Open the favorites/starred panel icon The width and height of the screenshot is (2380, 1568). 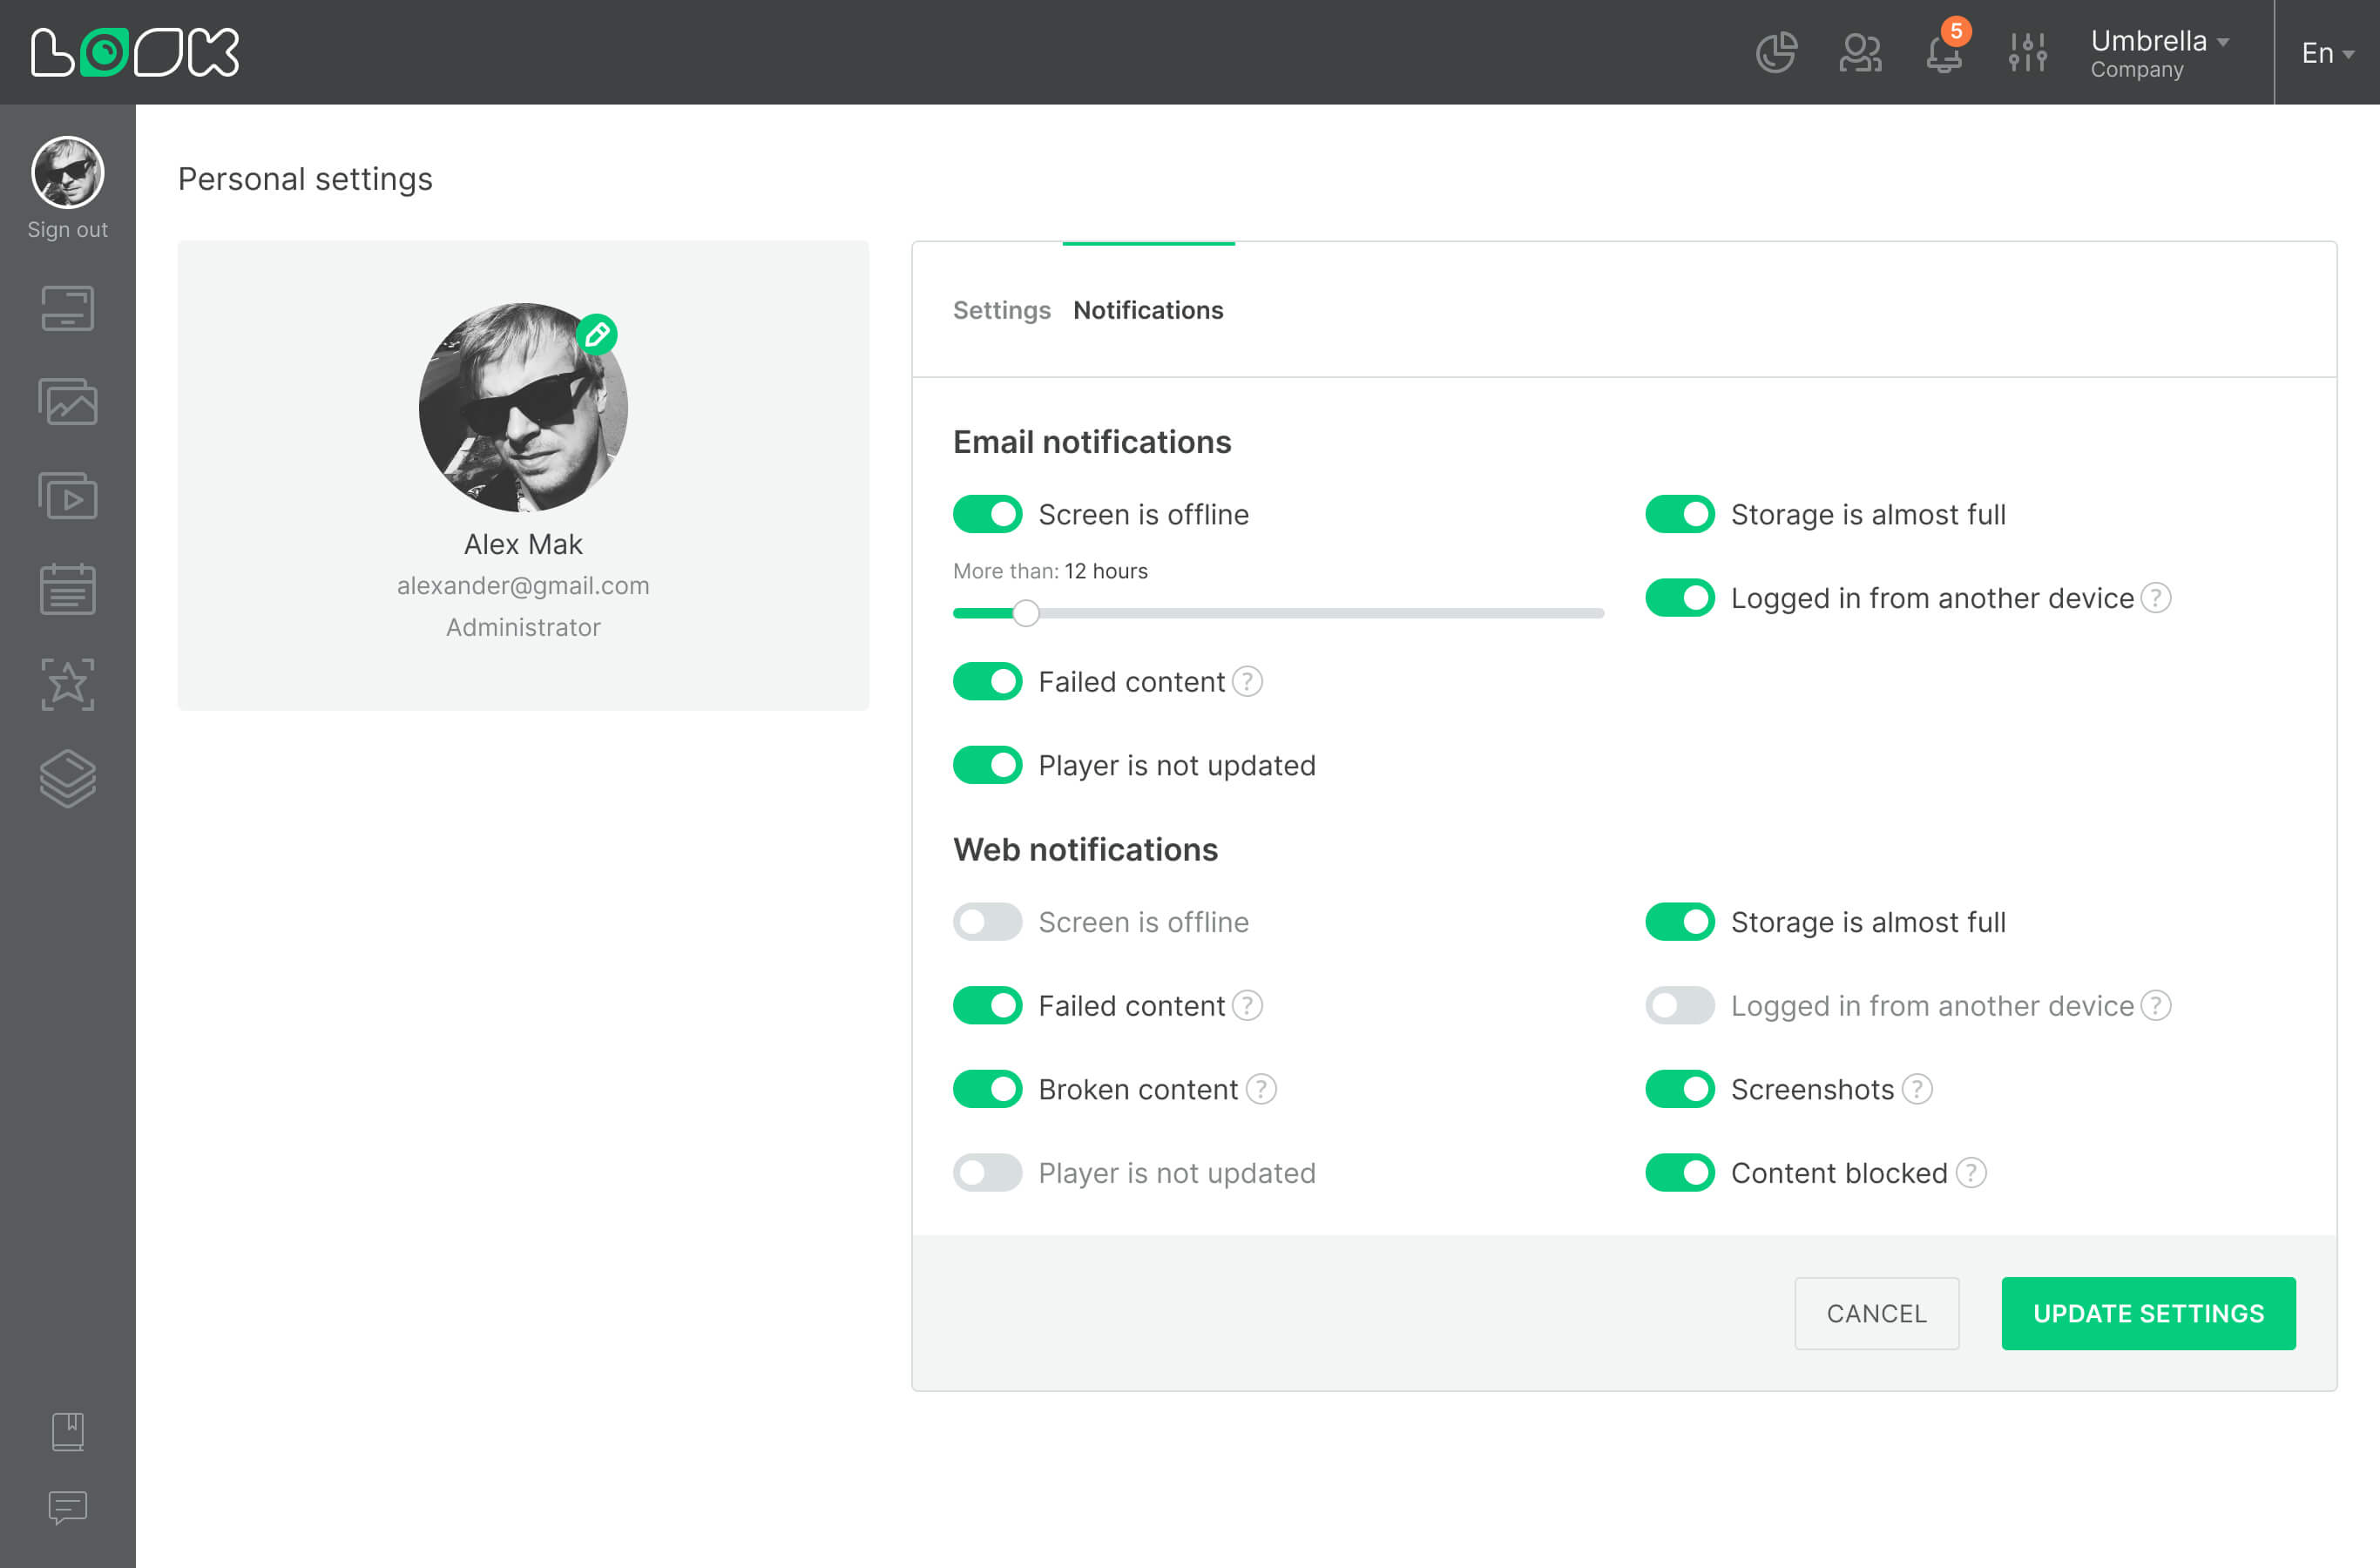coord(66,686)
